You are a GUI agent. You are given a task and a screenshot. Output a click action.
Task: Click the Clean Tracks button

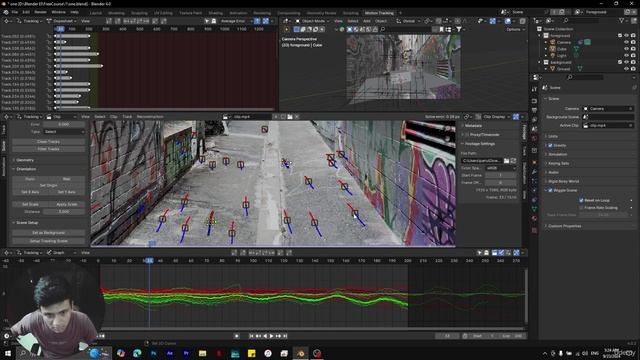coord(48,142)
